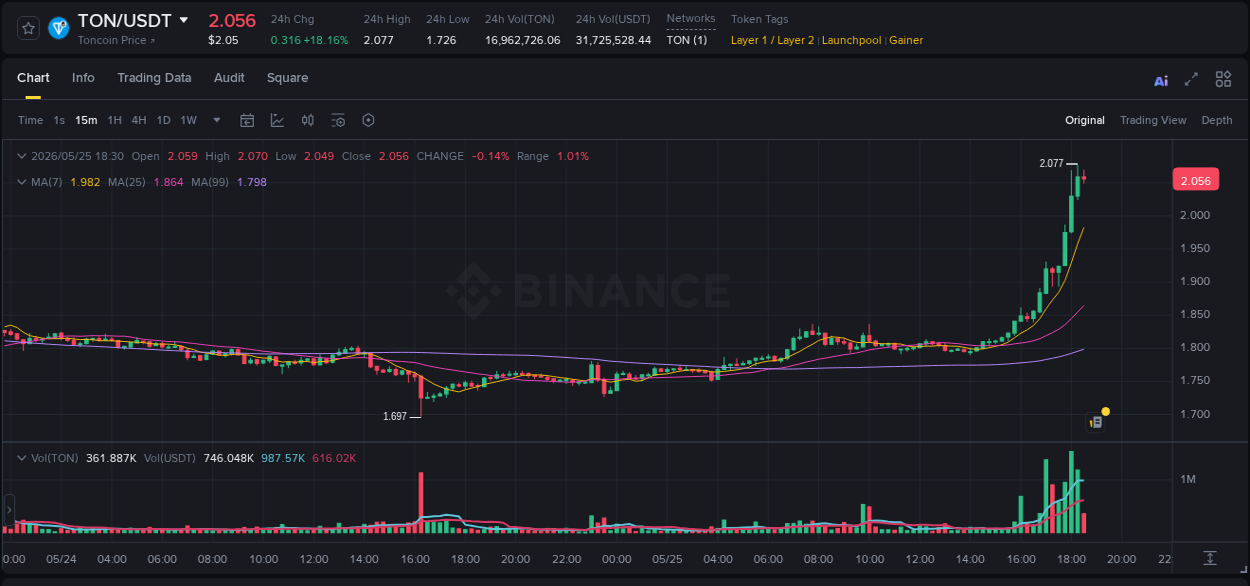
Task: Click the TON (1) network entry
Action: 687,40
